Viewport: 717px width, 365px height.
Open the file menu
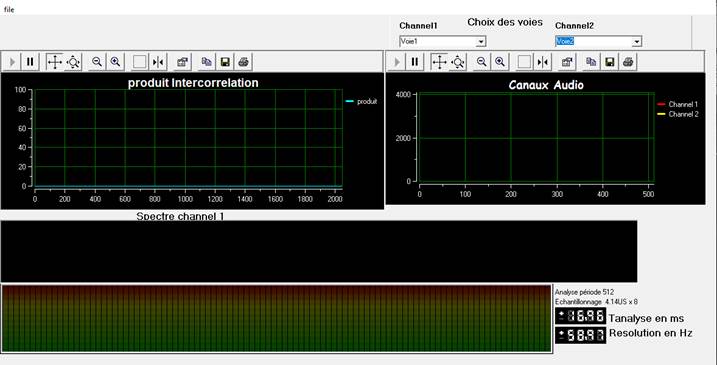(9, 9)
